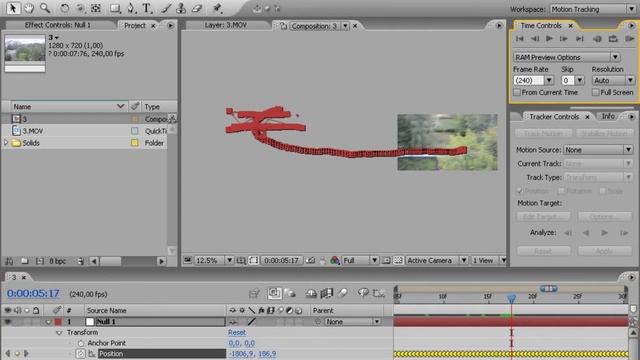
Task: Select the Zoom magnifier tool
Action: point(45,8)
